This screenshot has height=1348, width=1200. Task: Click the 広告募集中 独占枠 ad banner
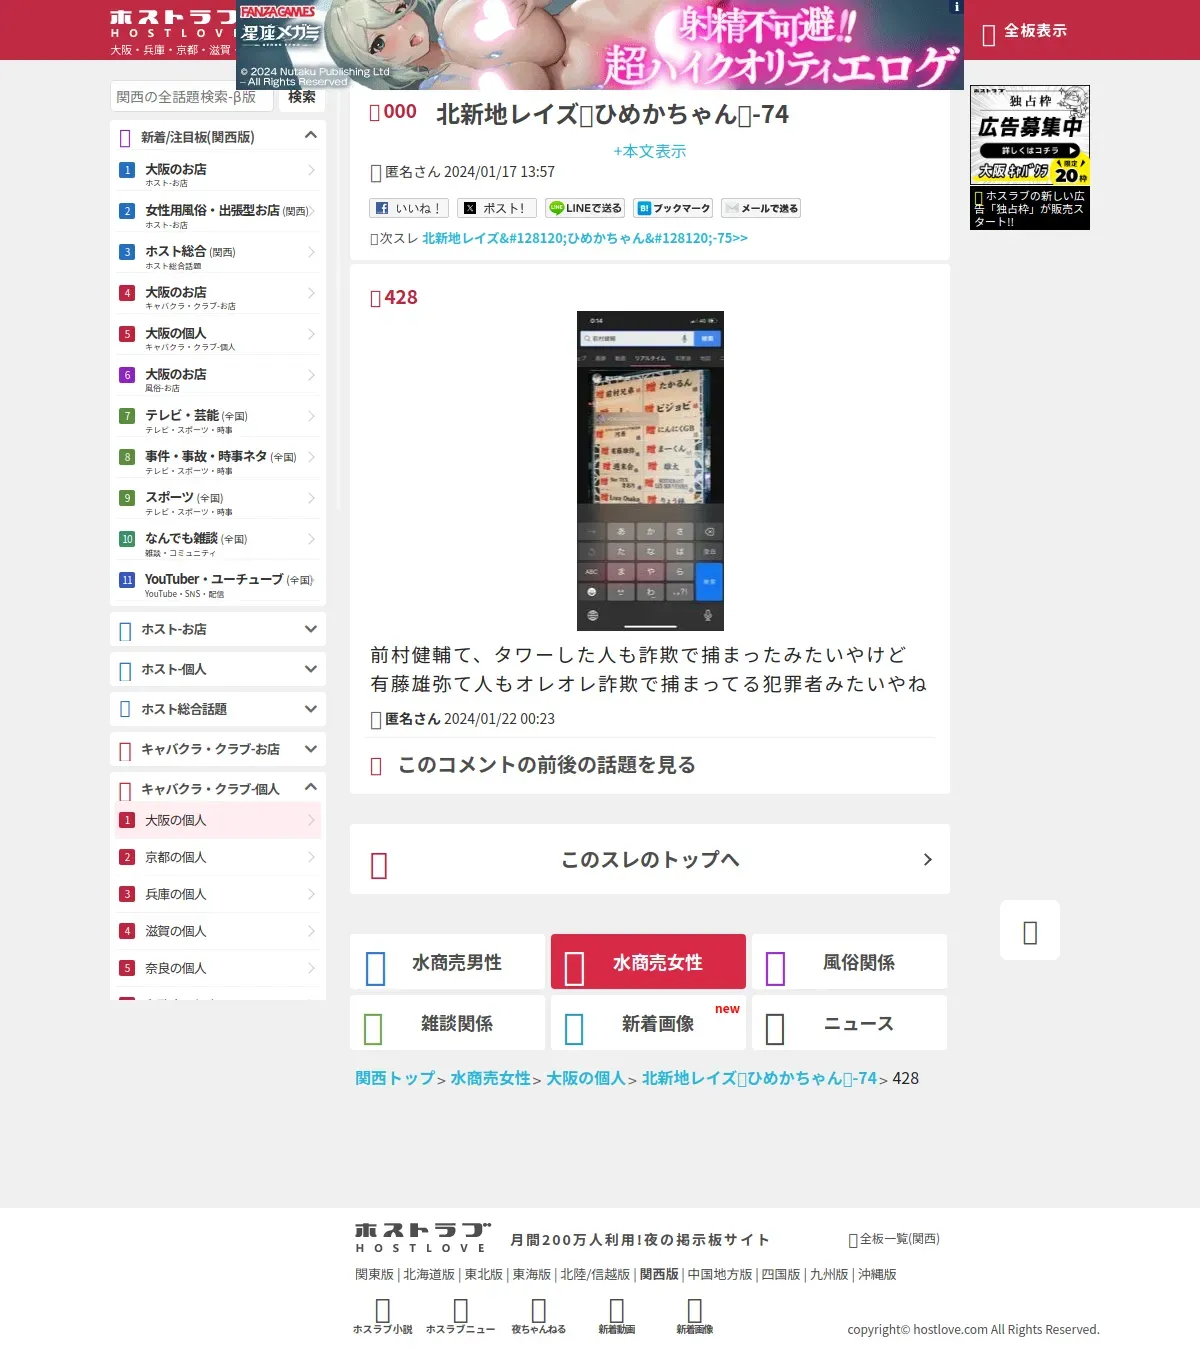click(1030, 135)
